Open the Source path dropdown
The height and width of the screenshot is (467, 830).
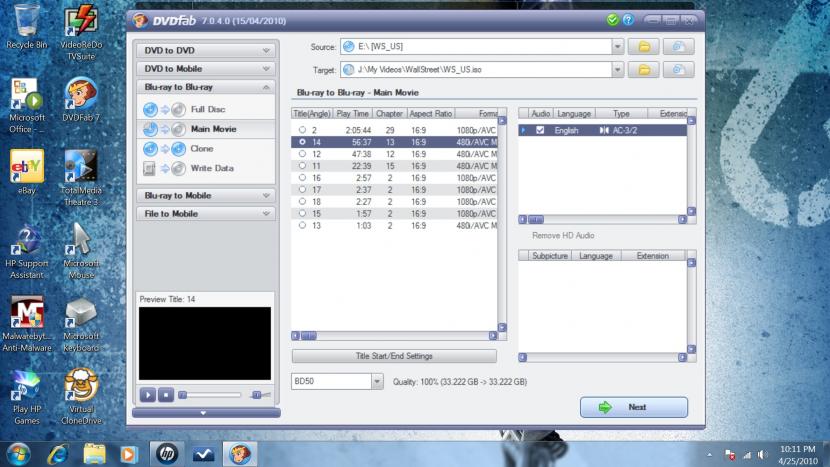click(x=617, y=47)
